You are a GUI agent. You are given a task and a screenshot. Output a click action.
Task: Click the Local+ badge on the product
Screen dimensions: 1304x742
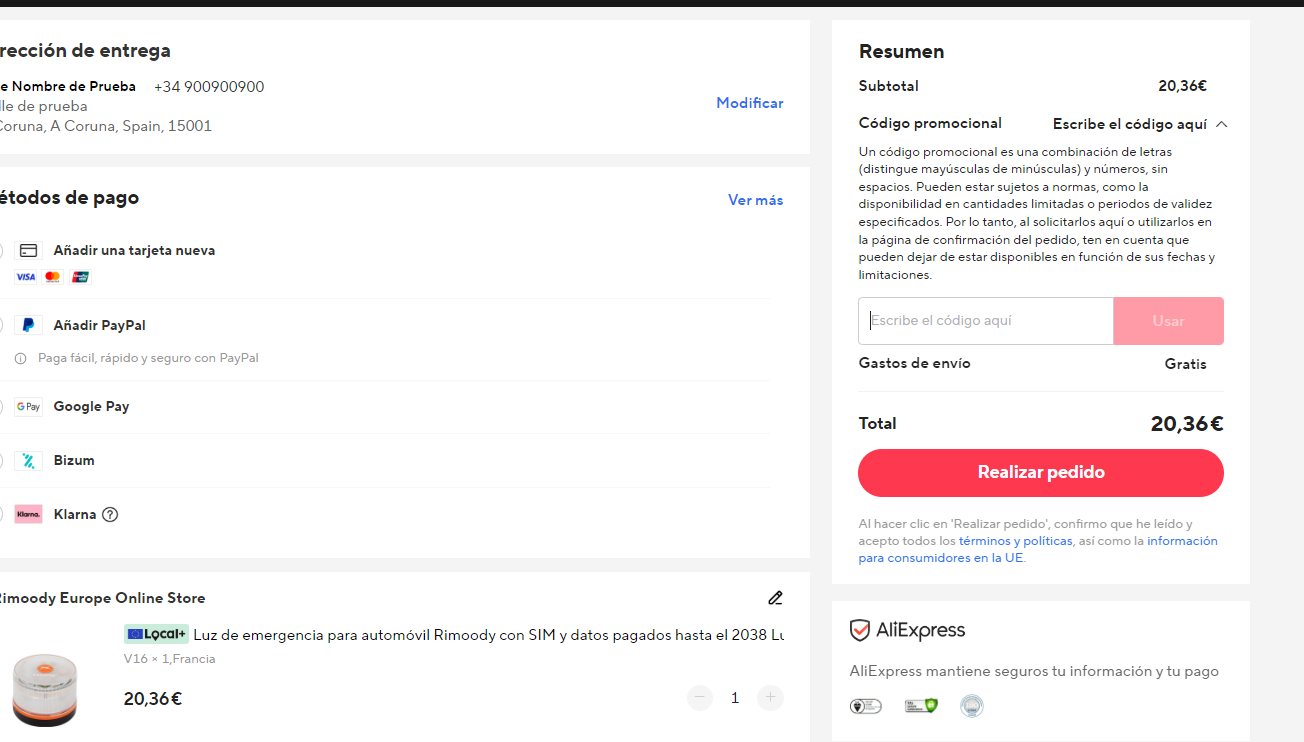pos(156,634)
